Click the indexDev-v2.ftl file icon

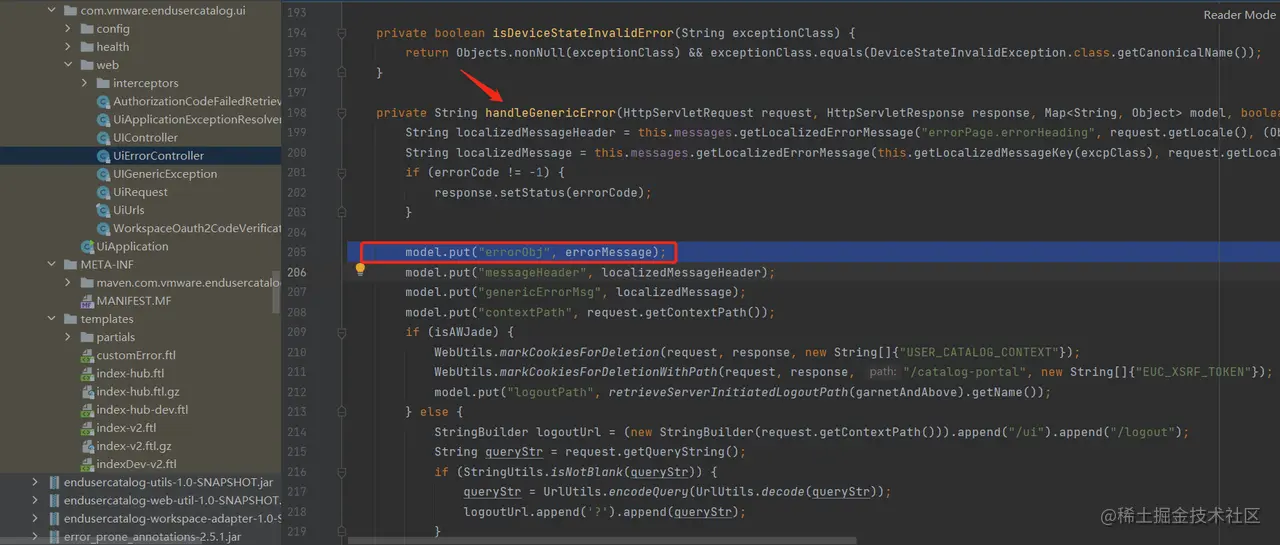point(87,464)
